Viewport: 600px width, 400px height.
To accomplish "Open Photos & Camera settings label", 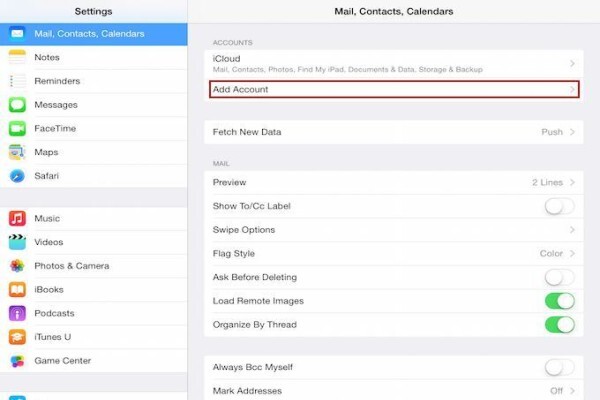I will [72, 266].
